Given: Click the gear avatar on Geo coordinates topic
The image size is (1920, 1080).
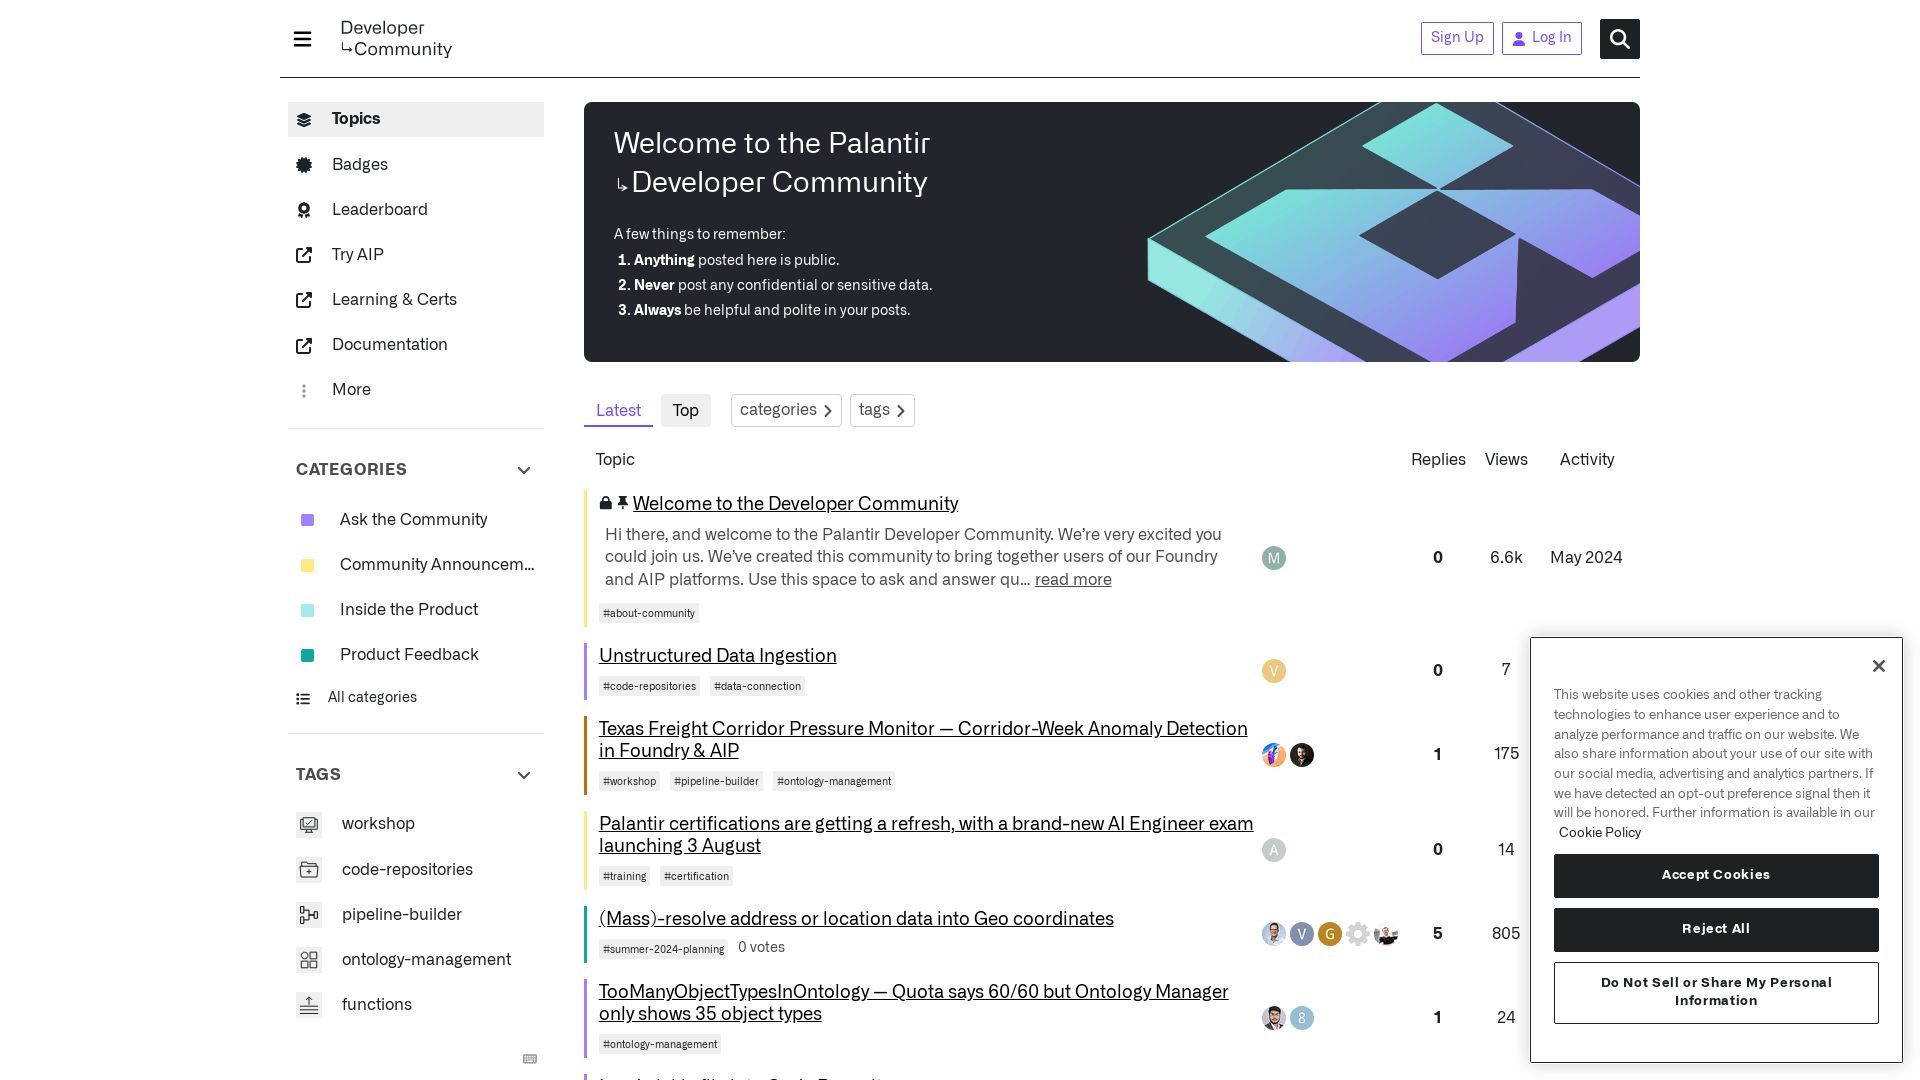Looking at the screenshot, I should (x=1357, y=934).
